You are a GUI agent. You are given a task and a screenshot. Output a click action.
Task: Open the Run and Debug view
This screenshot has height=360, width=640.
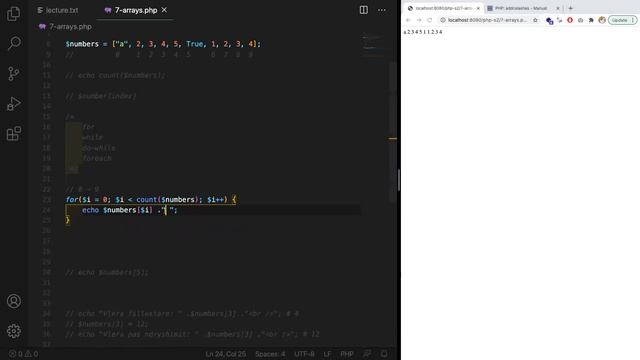pyautogui.click(x=13, y=104)
